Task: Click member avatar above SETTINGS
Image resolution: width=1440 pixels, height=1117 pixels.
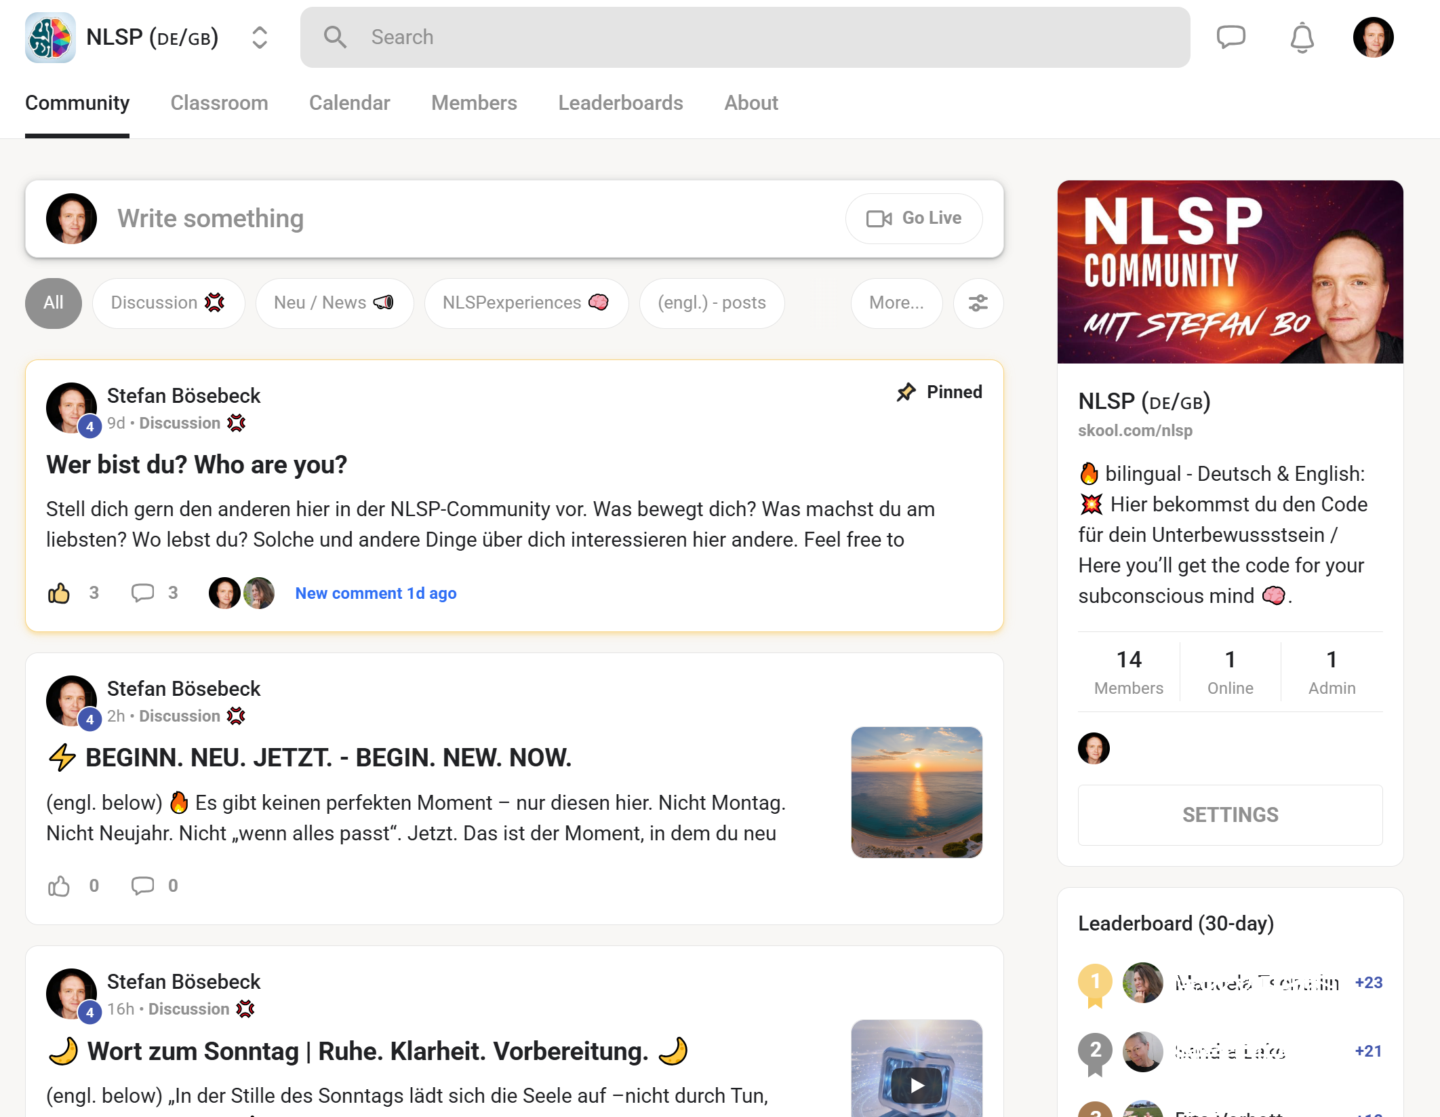Action: [1094, 748]
